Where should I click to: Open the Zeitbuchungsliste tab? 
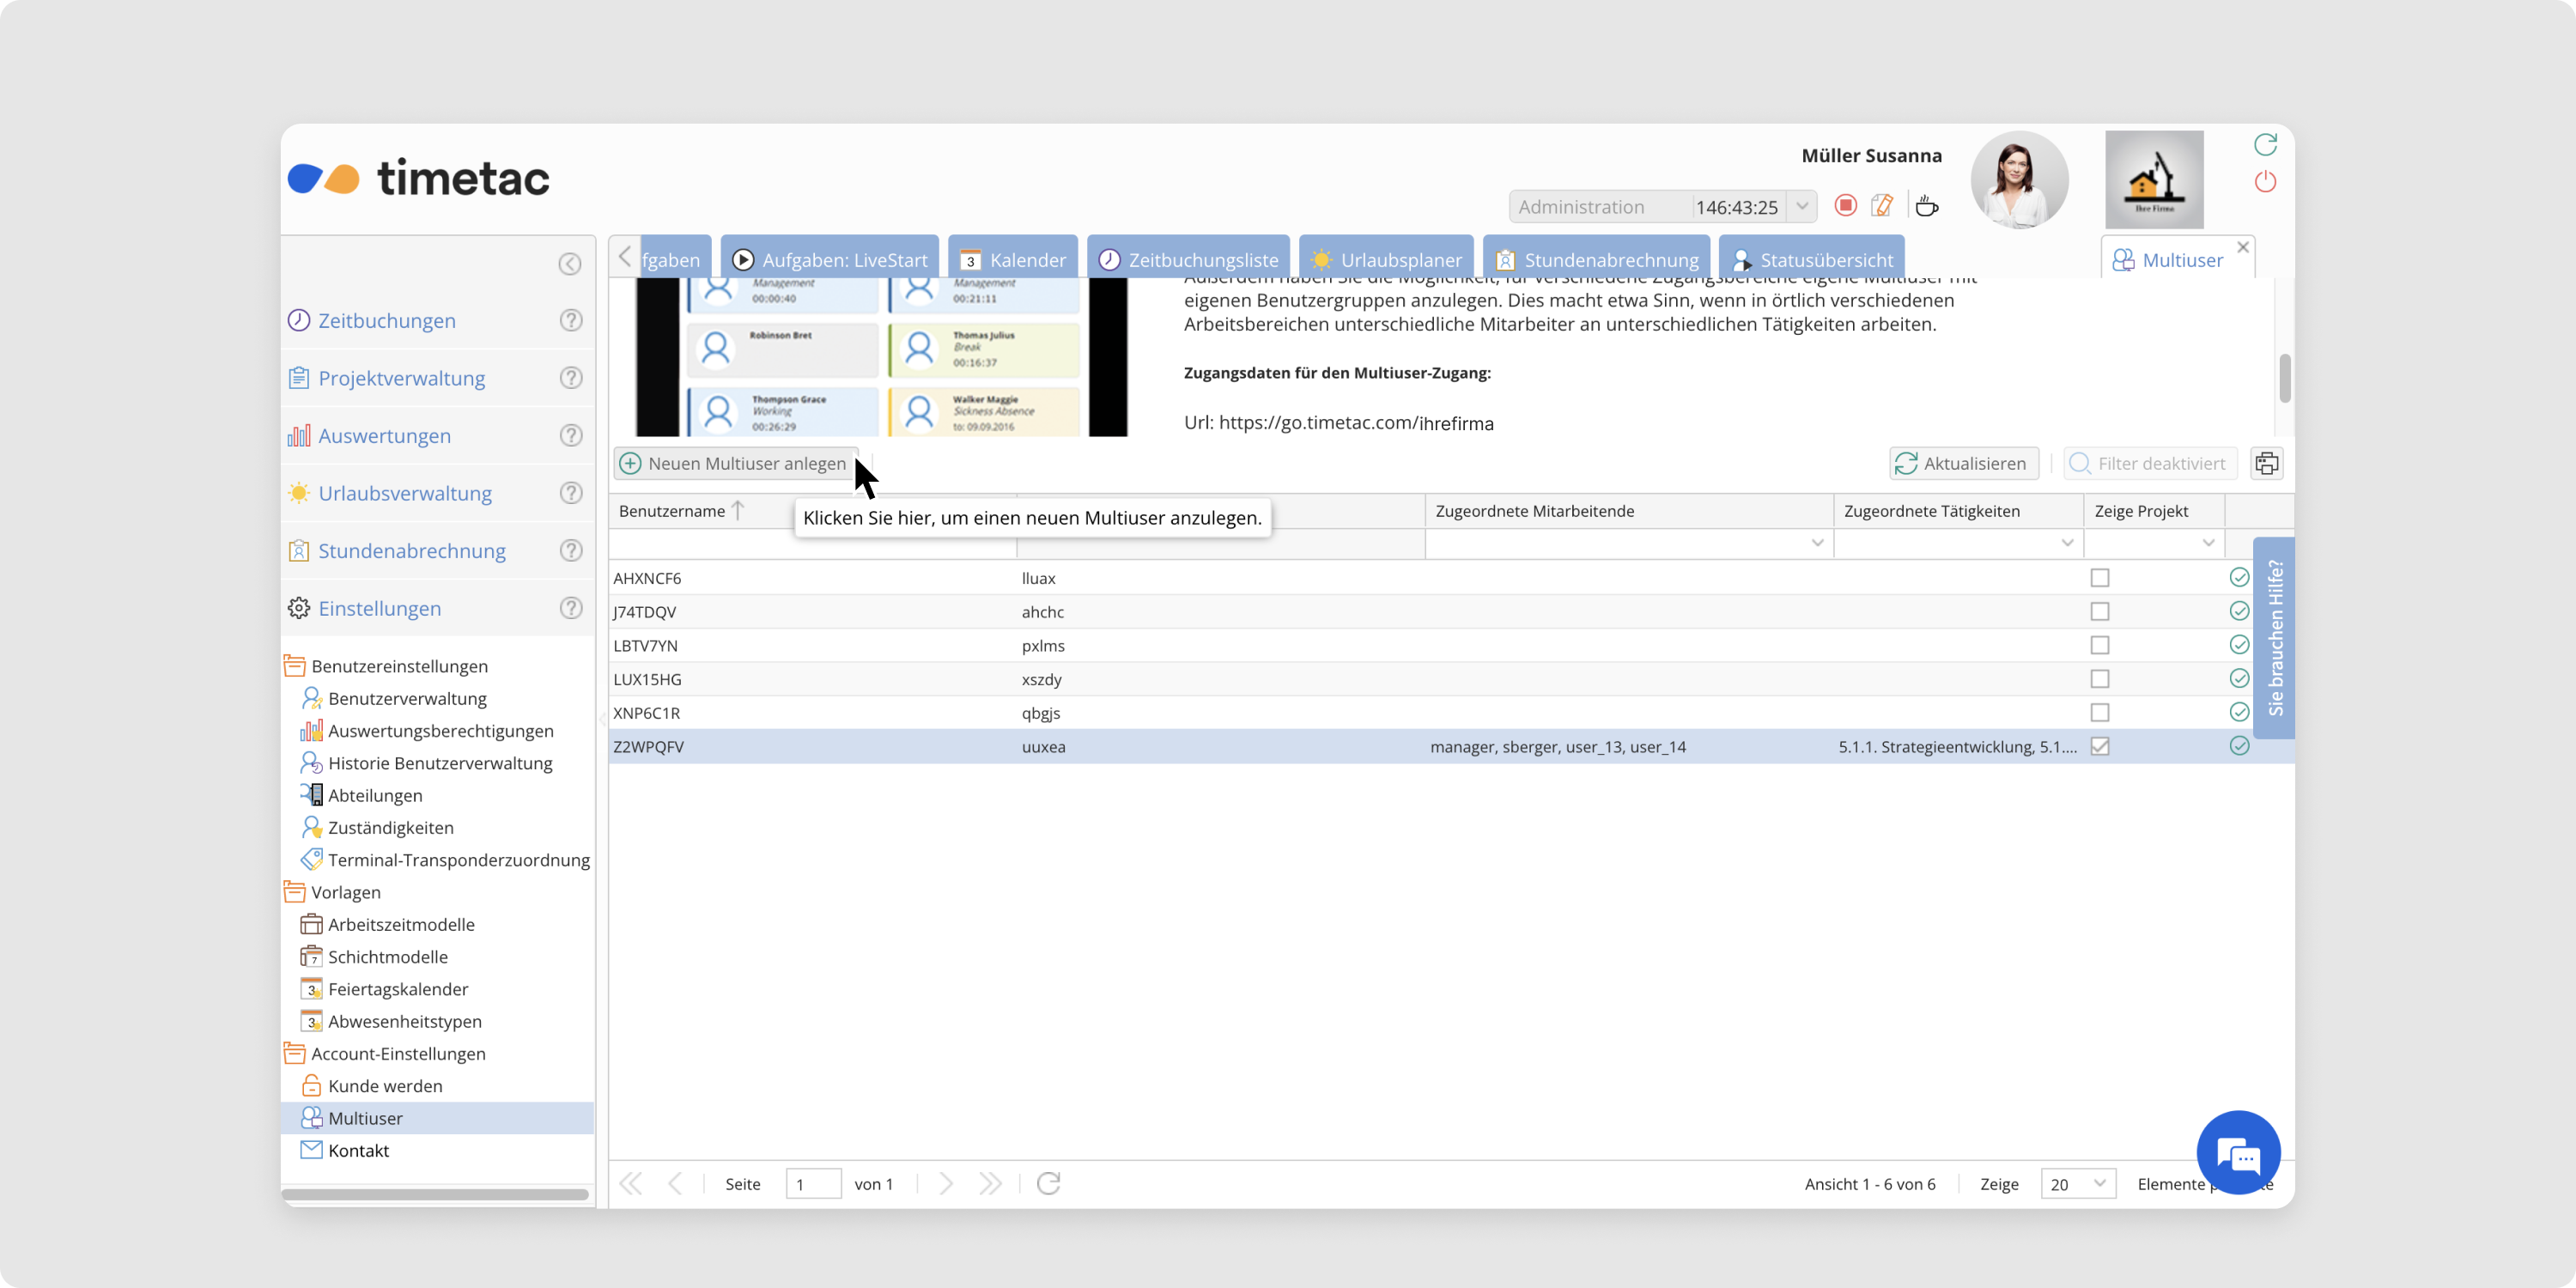coord(1189,260)
